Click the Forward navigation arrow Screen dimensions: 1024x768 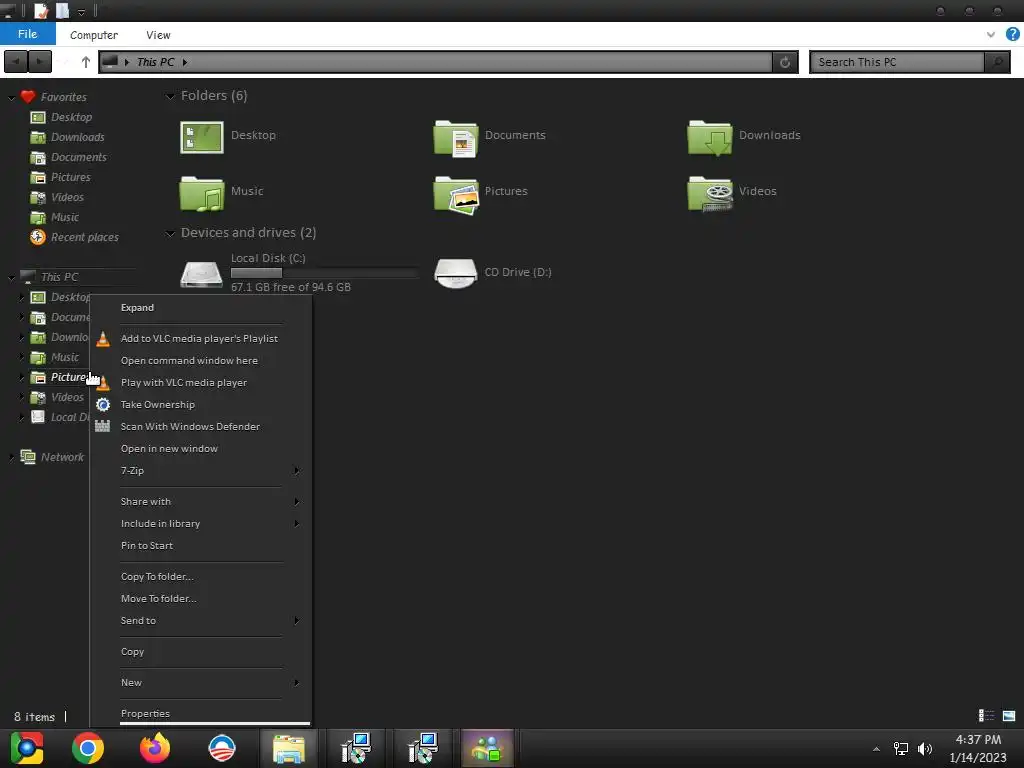click(40, 62)
